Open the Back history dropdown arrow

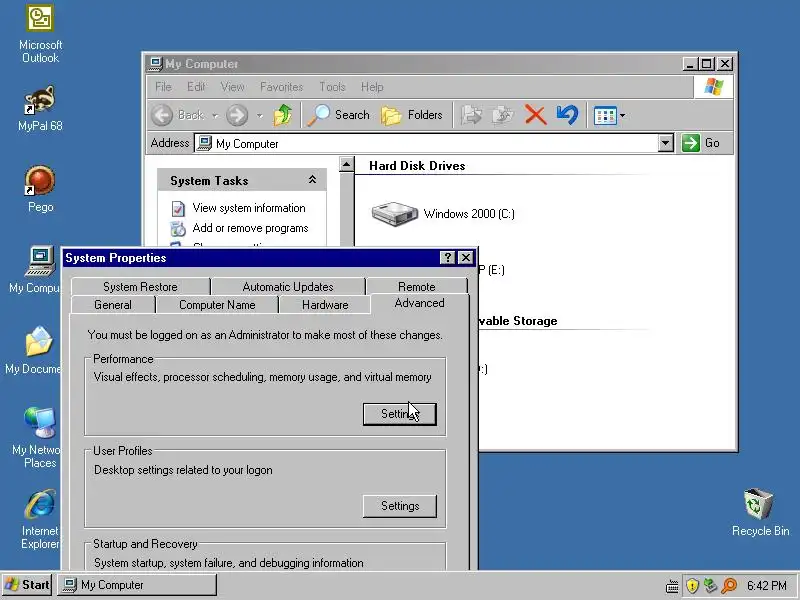coord(215,116)
